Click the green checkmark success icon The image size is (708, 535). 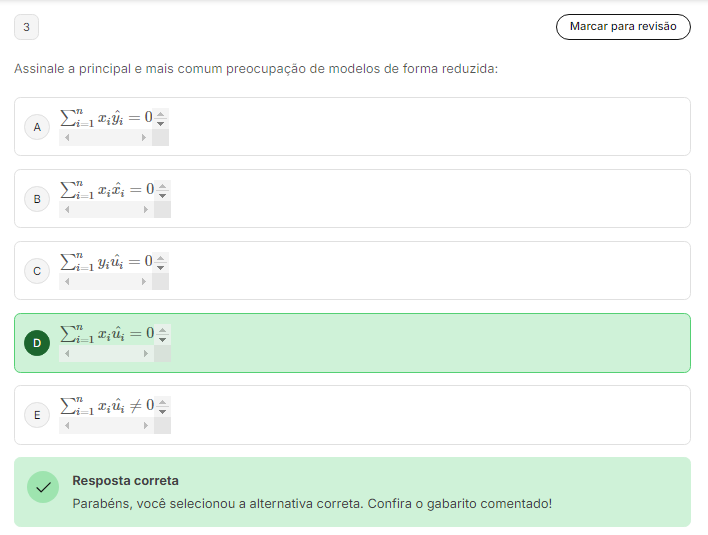click(x=43, y=487)
